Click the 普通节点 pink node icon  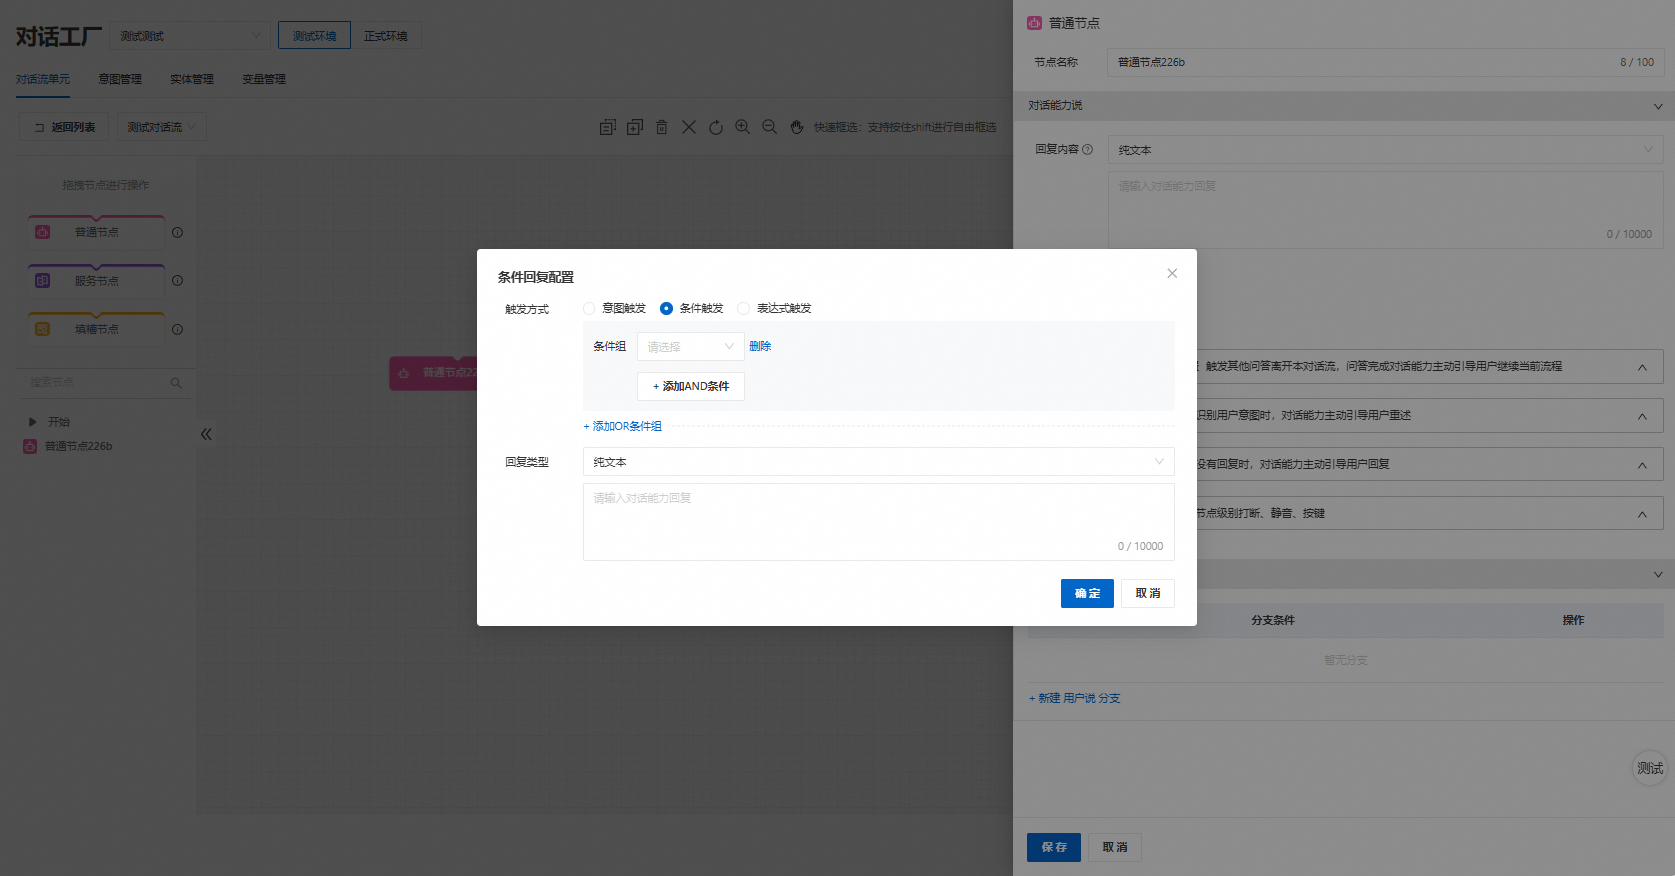point(43,232)
